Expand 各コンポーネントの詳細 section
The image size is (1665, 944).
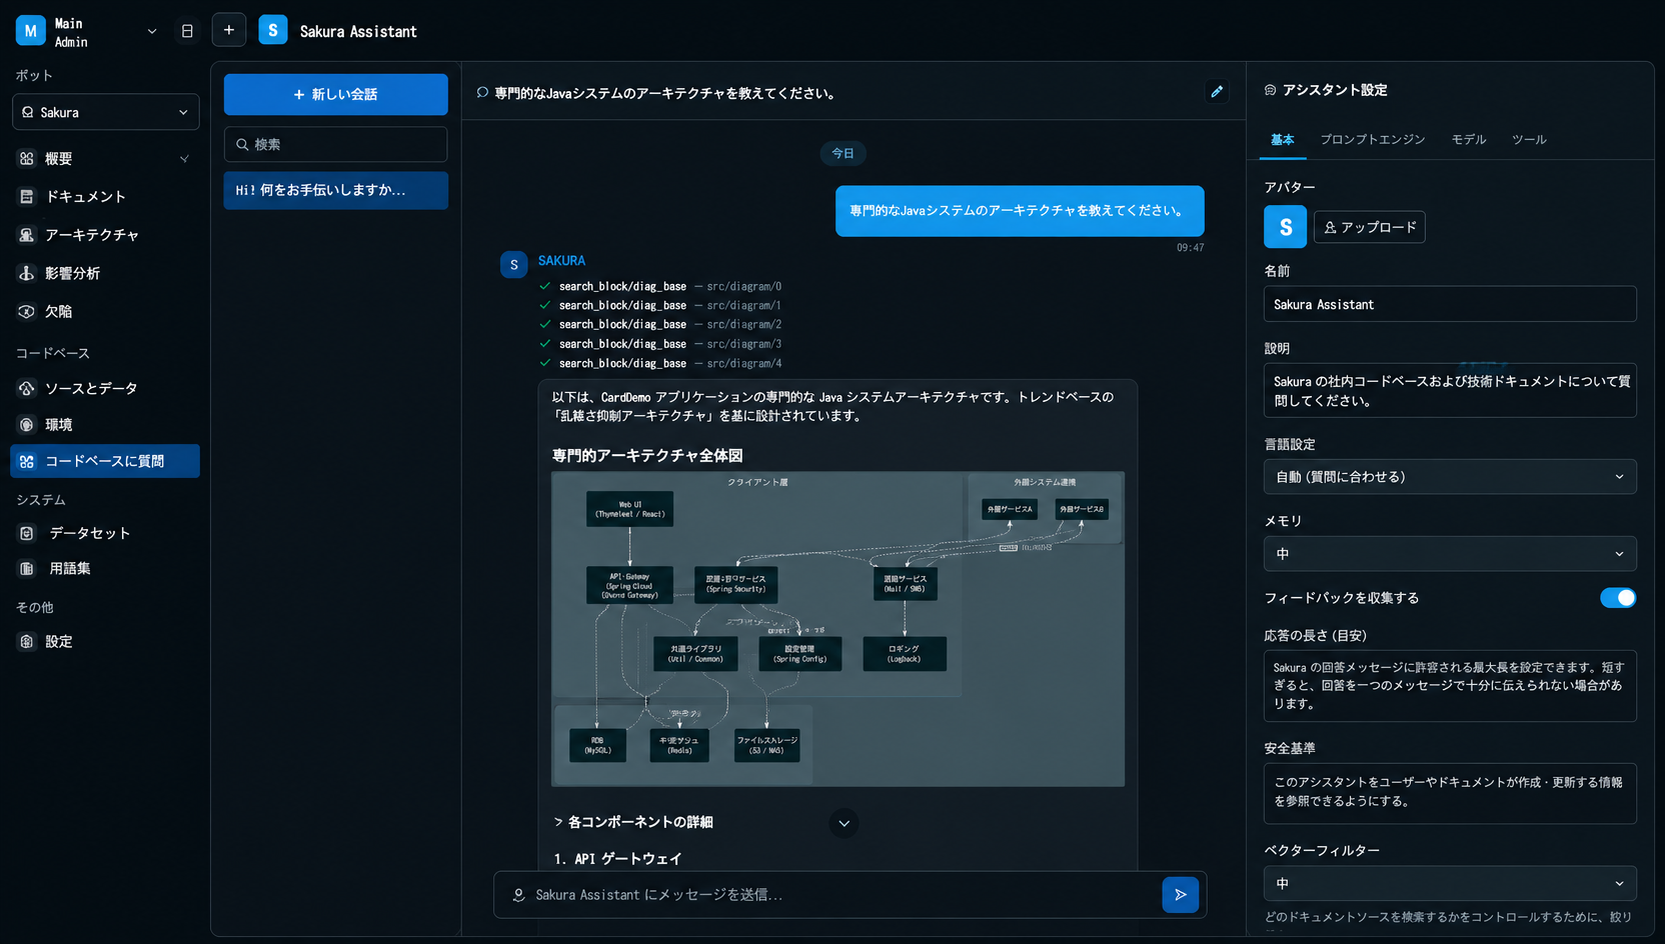(633, 822)
